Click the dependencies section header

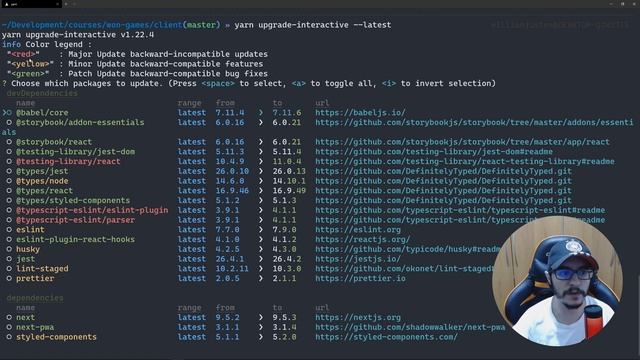click(35, 298)
